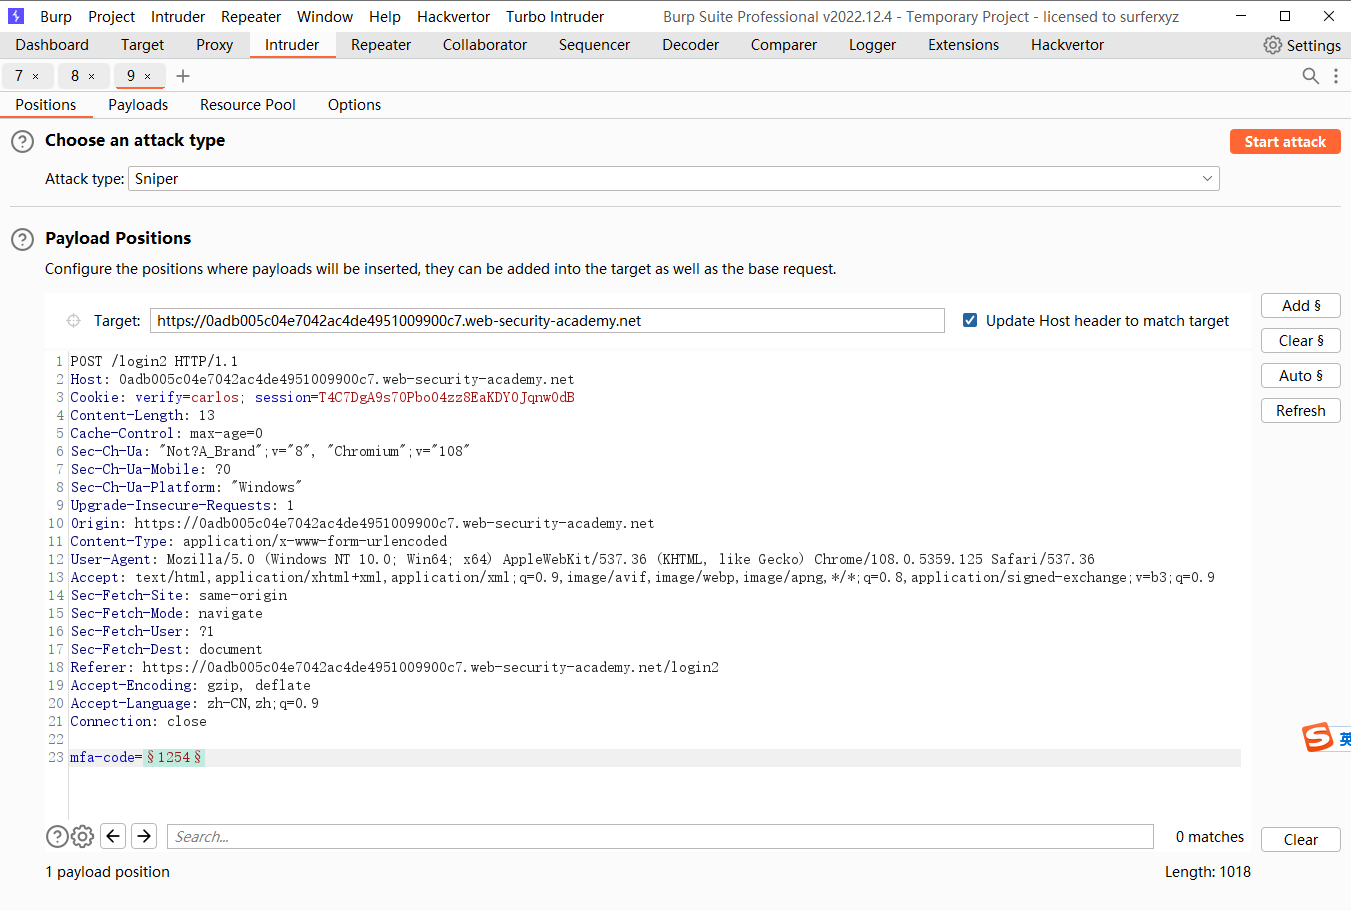Click the Accept-Language header line
1351x911 pixels.
pyautogui.click(x=194, y=704)
